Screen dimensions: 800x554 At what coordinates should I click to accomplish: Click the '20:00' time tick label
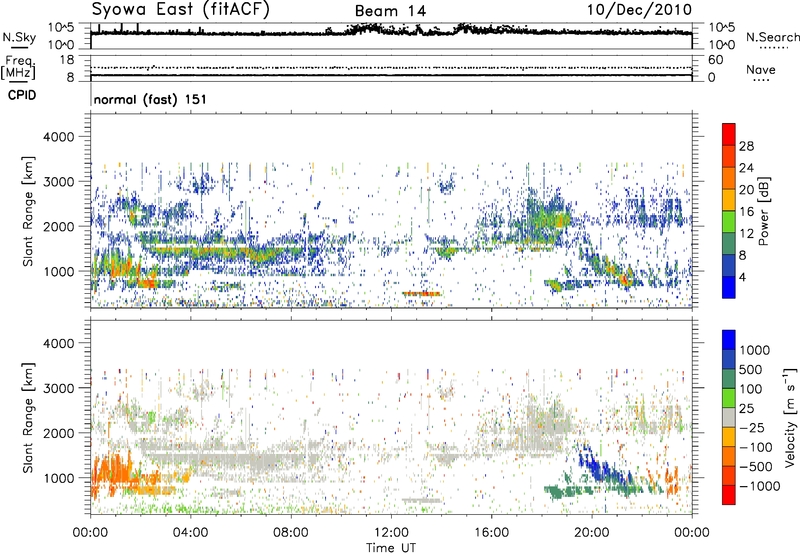point(592,533)
